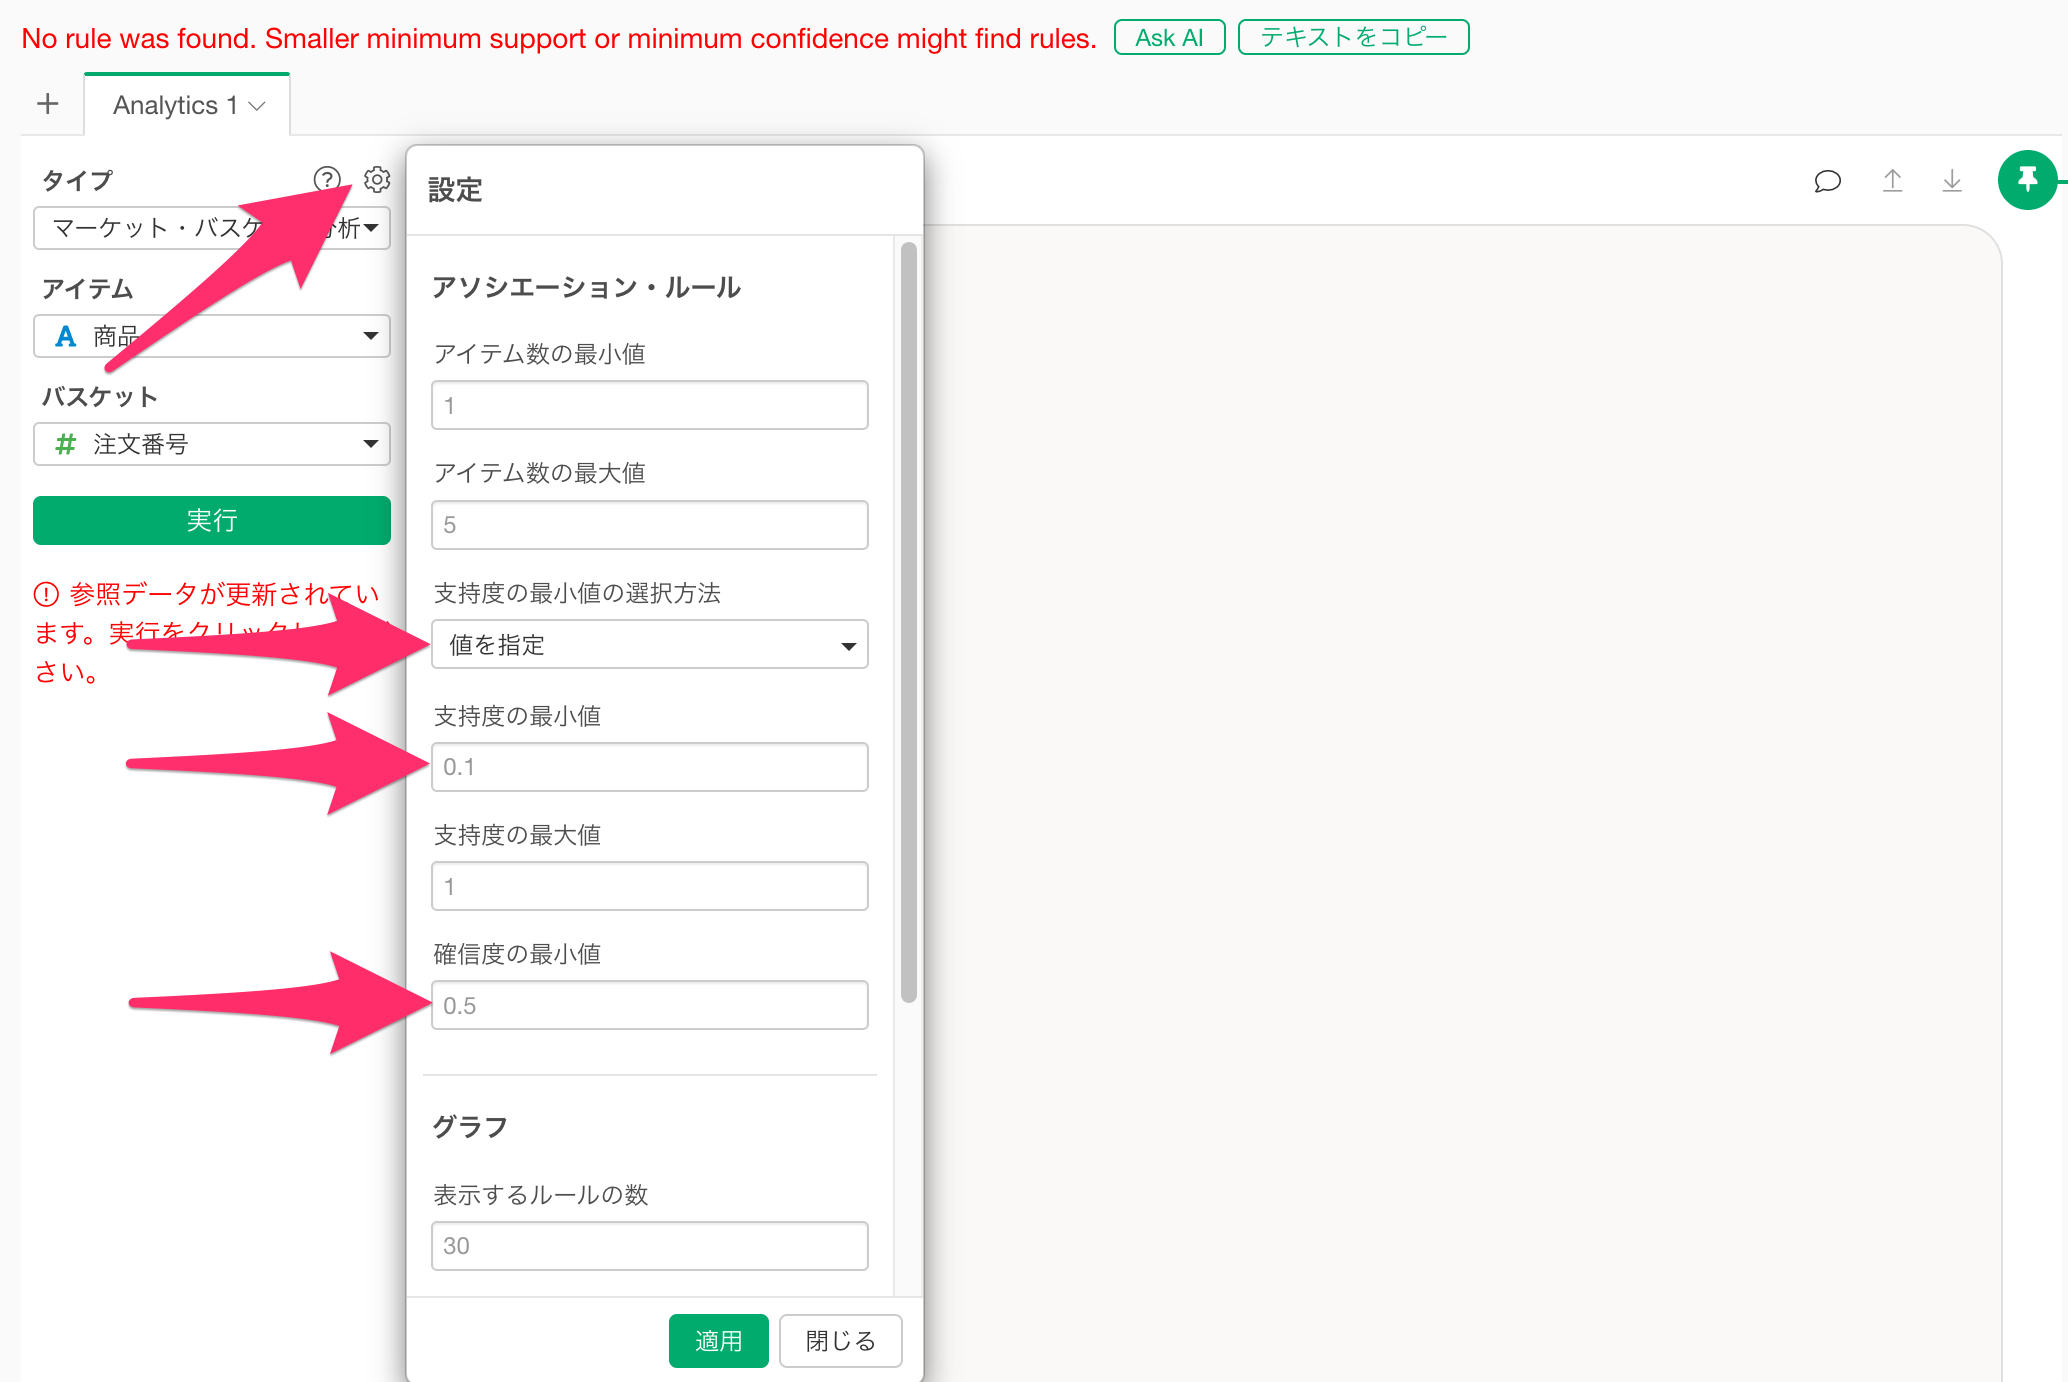Click the download arrow icon
Screen dimensions: 2068x1382
pyautogui.click(x=1951, y=181)
